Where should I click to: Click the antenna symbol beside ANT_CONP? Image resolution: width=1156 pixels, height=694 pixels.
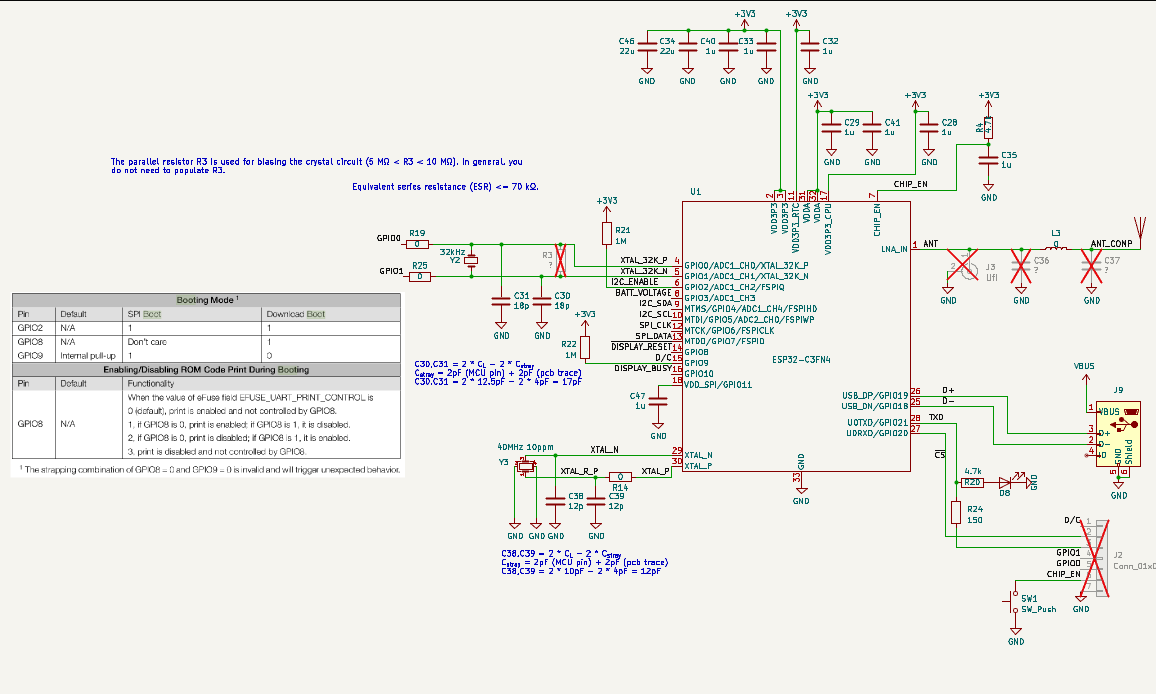point(1138,230)
